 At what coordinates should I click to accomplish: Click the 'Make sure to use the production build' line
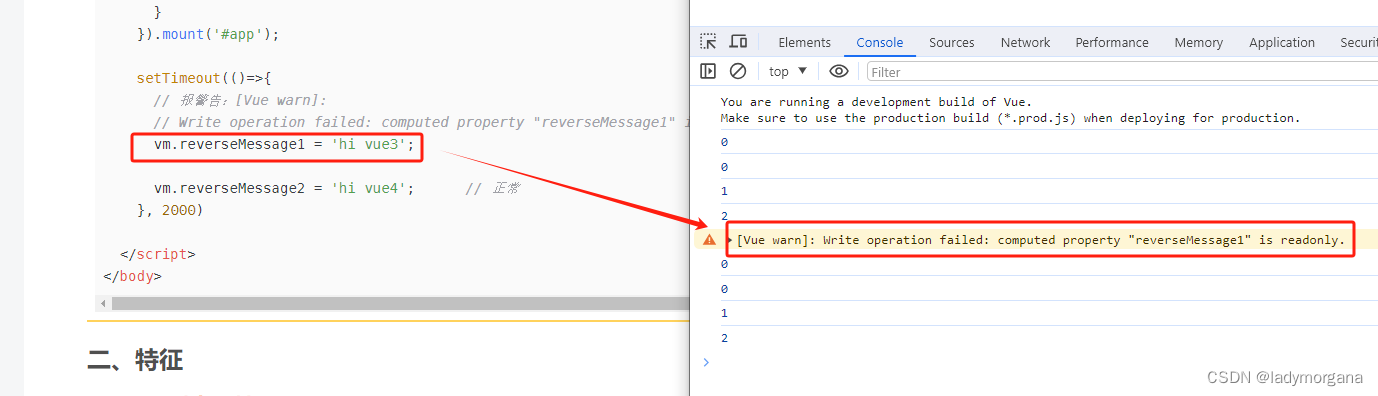1010,117
